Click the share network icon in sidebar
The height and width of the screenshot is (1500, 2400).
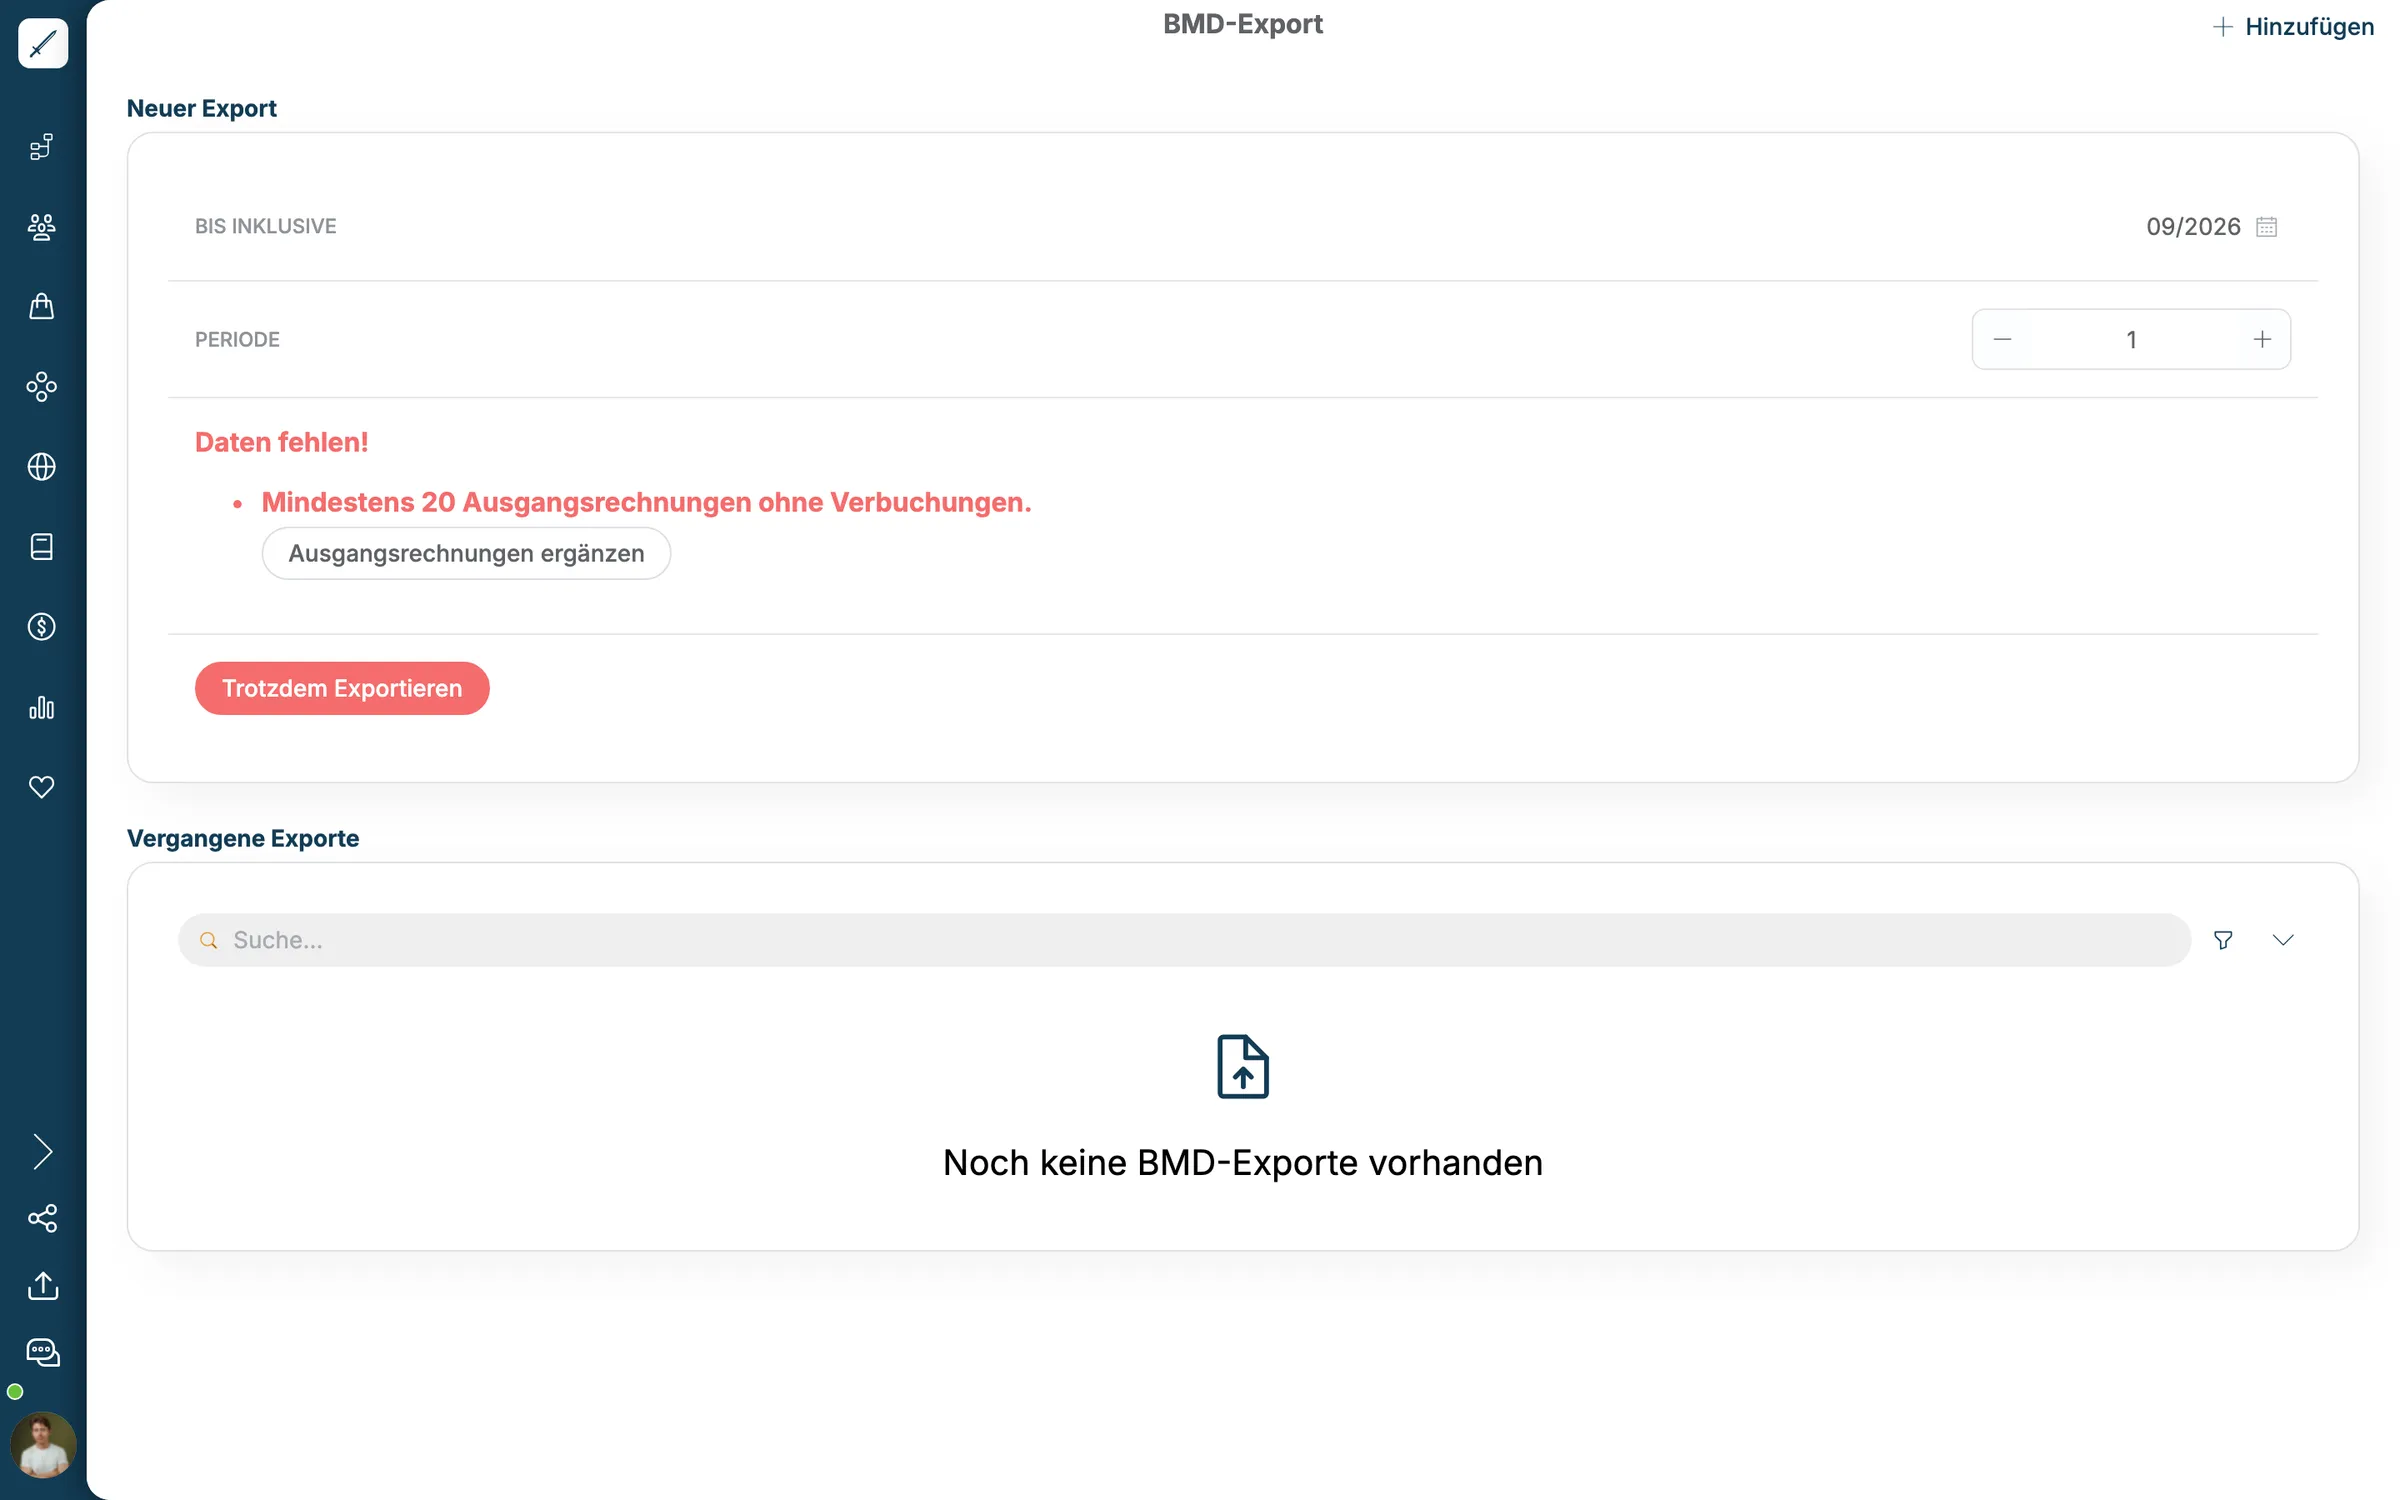click(43, 1218)
